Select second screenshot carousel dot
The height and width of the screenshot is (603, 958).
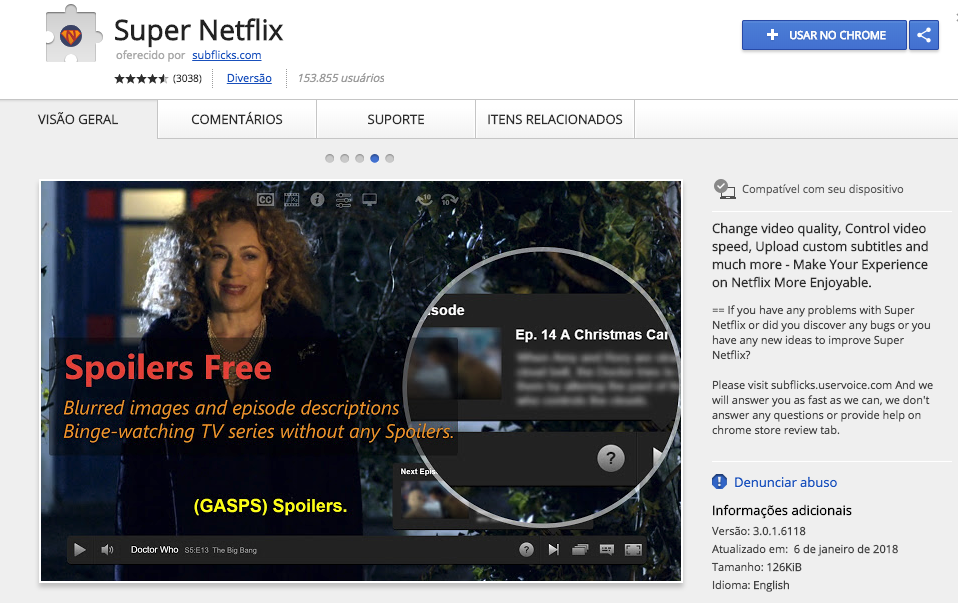tap(345, 158)
